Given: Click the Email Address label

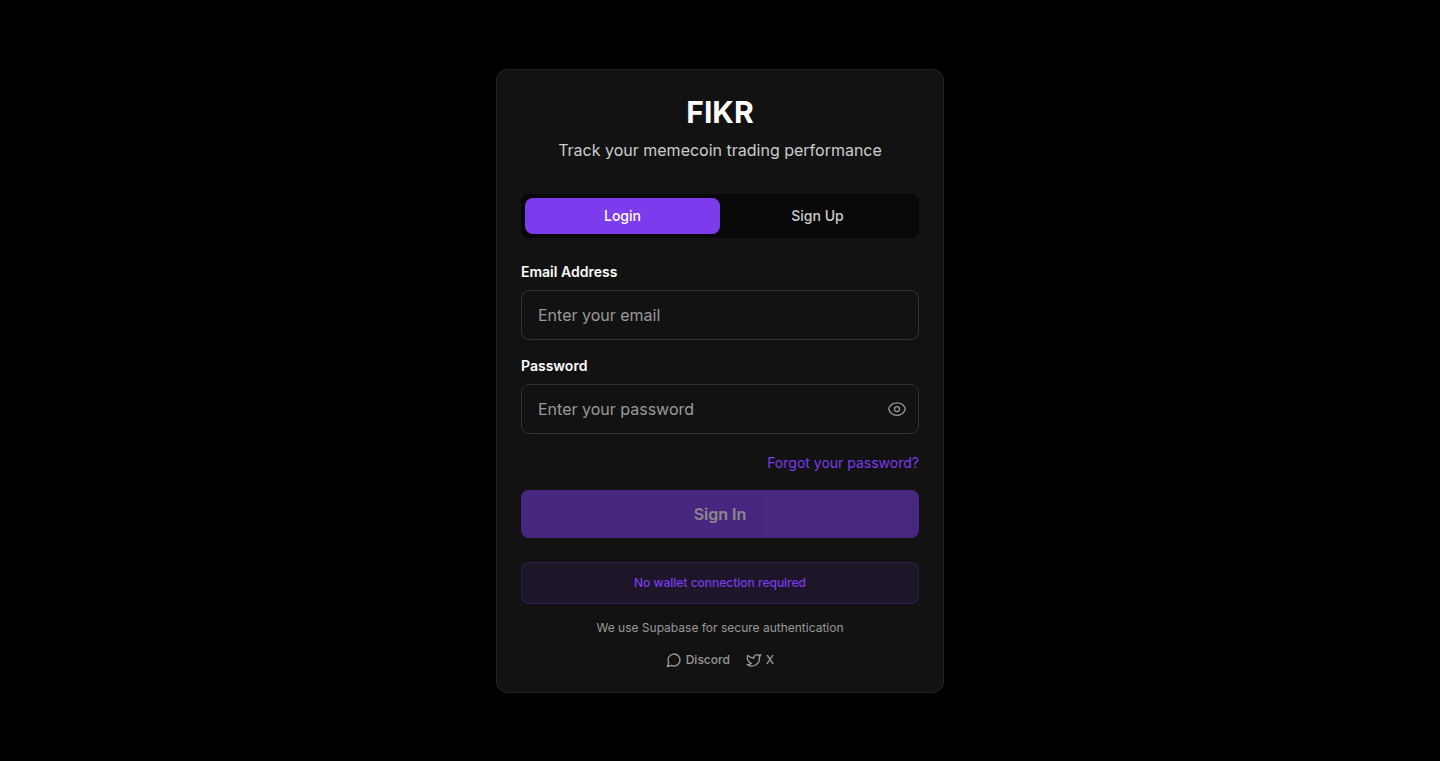Looking at the screenshot, I should (x=569, y=272).
